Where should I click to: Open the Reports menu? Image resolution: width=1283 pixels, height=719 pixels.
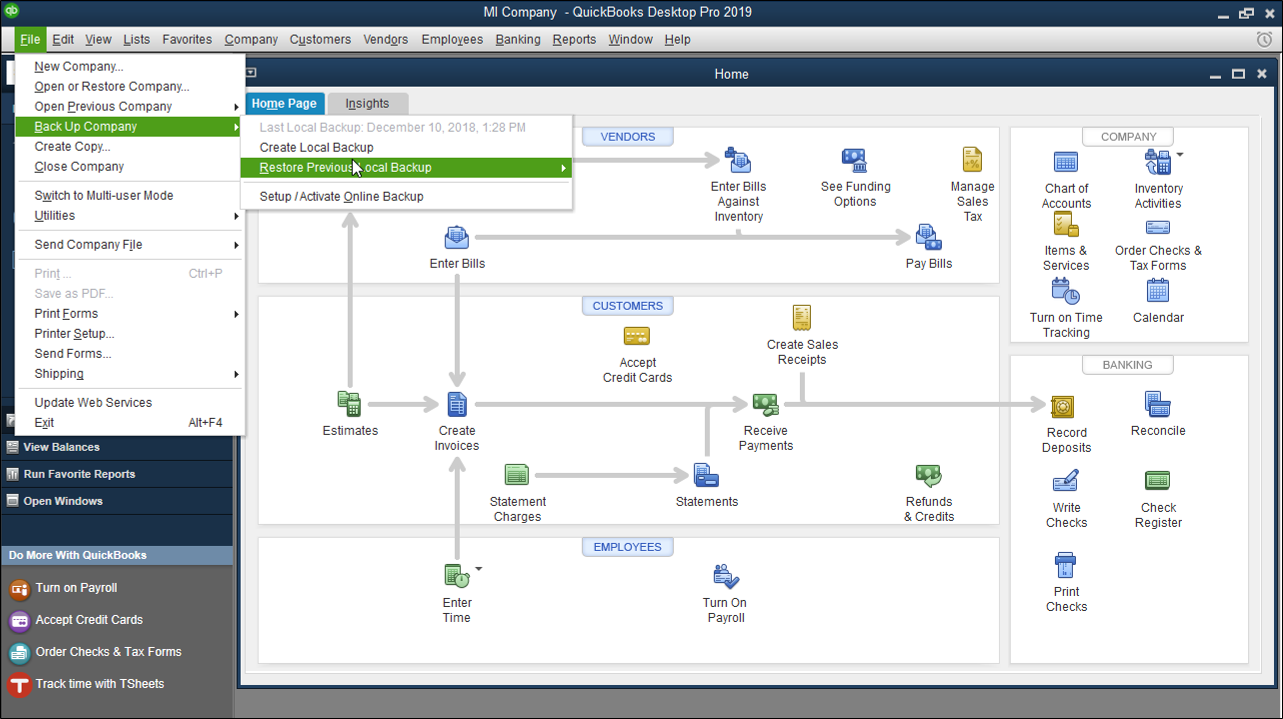pyautogui.click(x=574, y=39)
